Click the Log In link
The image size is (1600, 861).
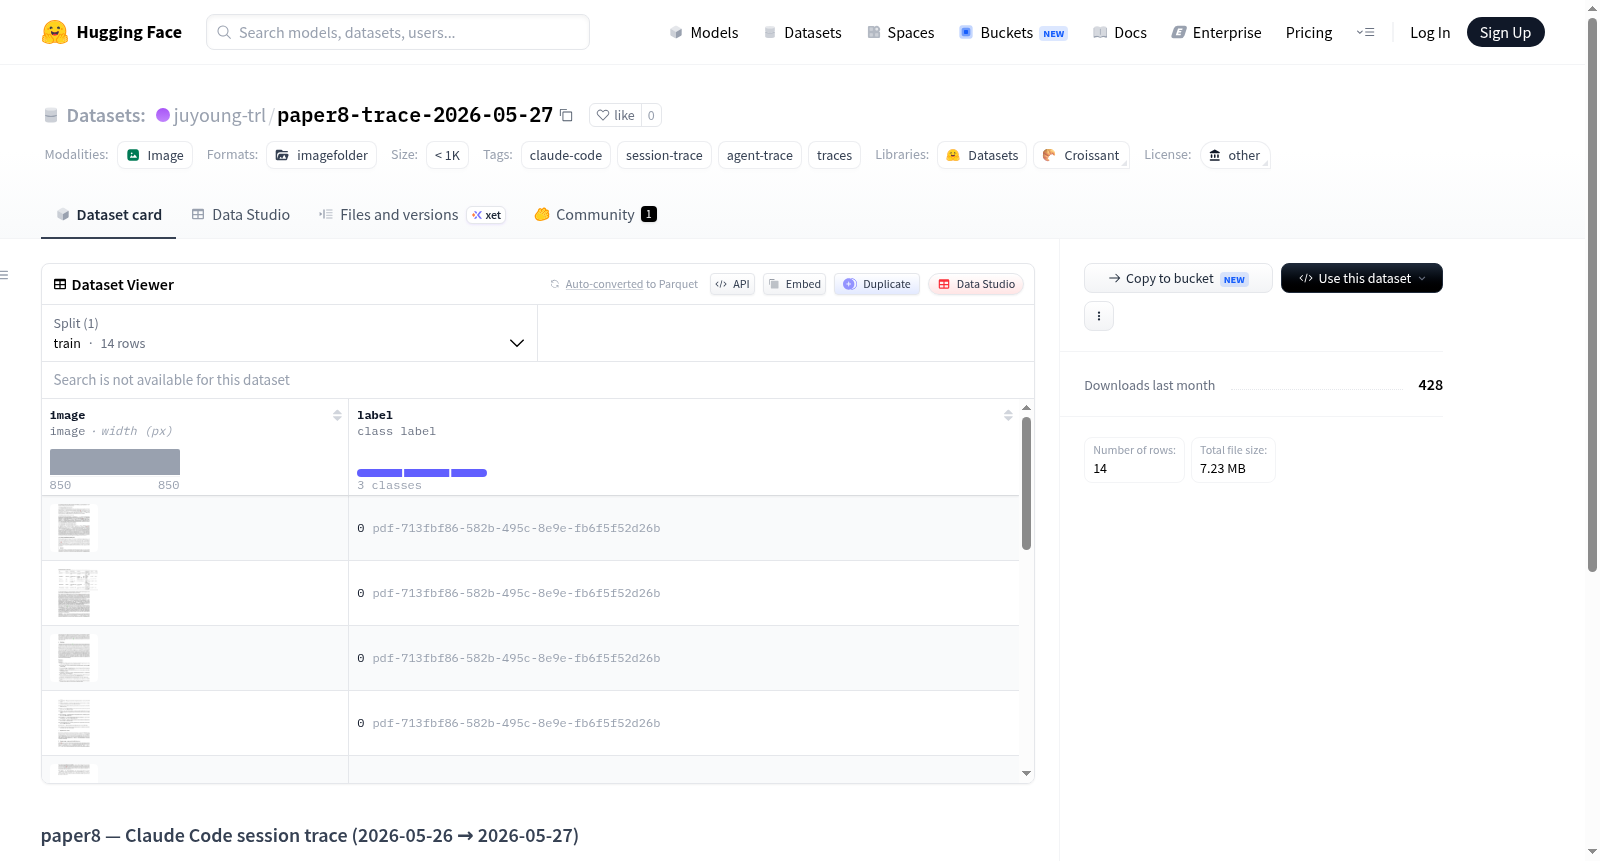1430,32
